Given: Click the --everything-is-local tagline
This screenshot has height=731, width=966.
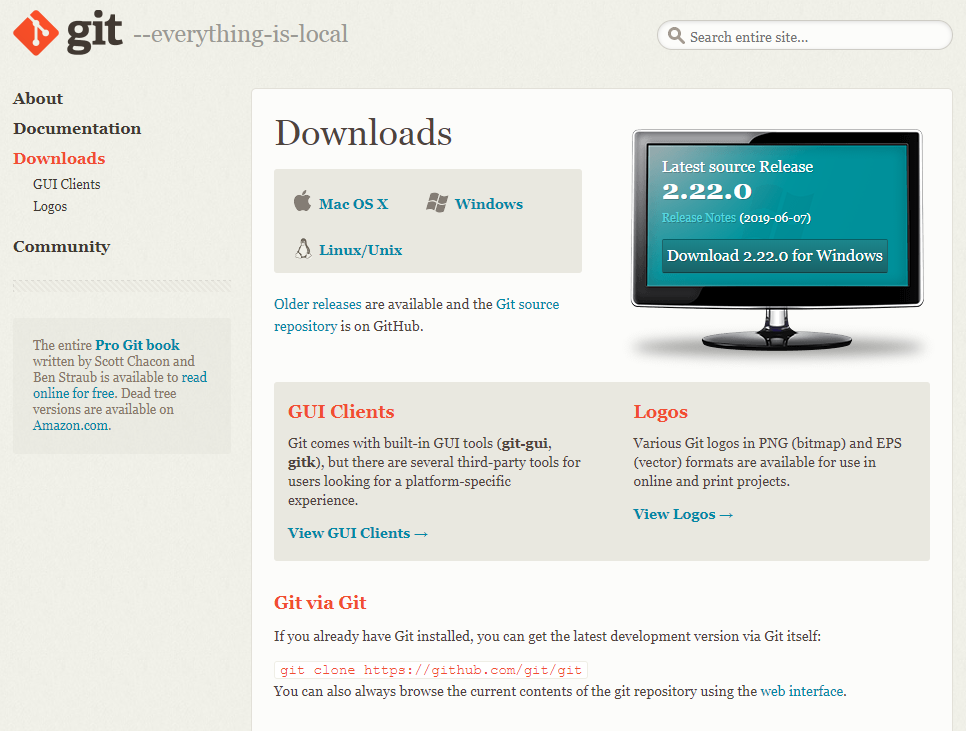Looking at the screenshot, I should pos(241,34).
